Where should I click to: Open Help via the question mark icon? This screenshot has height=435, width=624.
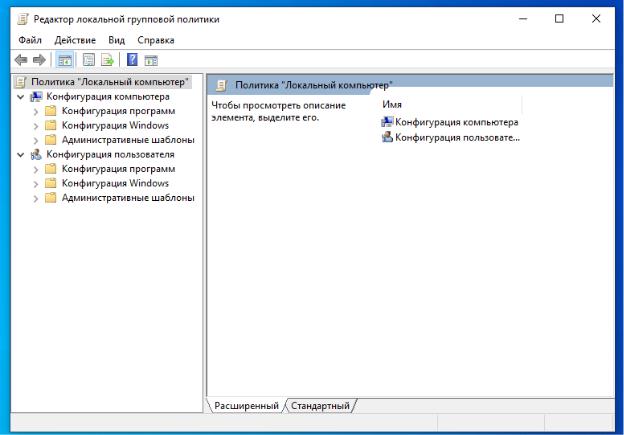(x=132, y=60)
